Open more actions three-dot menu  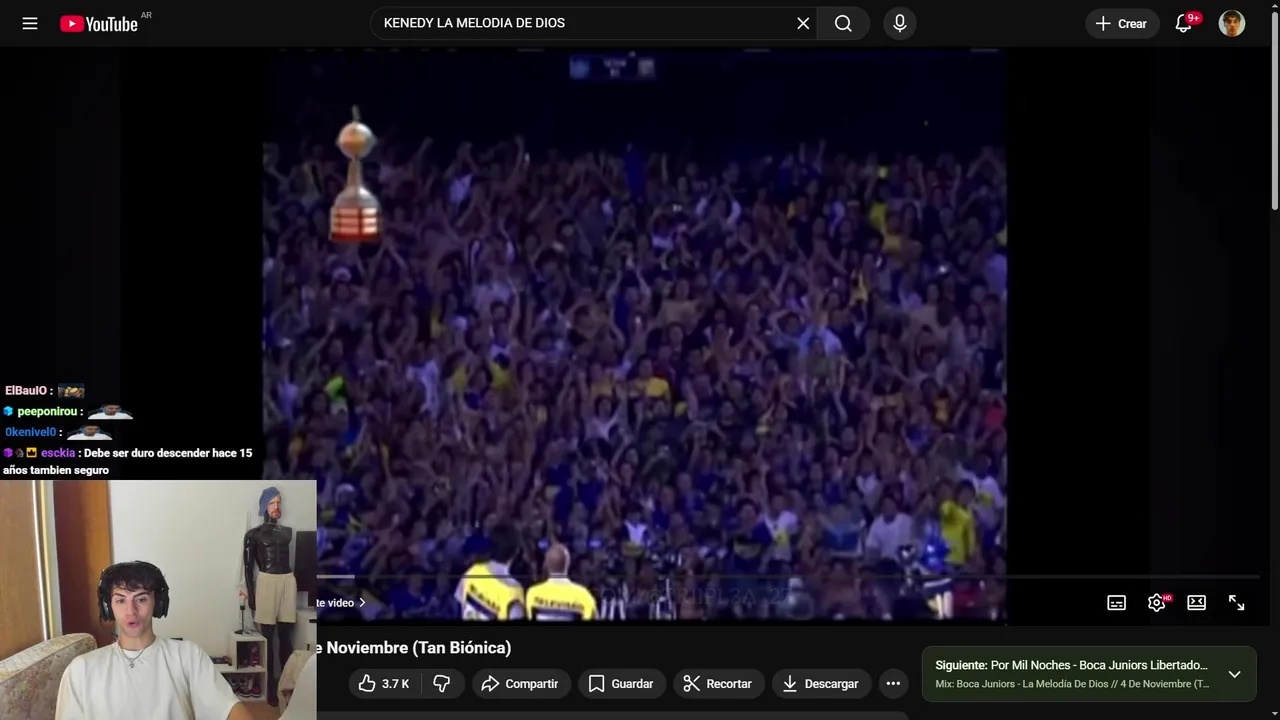coord(894,683)
